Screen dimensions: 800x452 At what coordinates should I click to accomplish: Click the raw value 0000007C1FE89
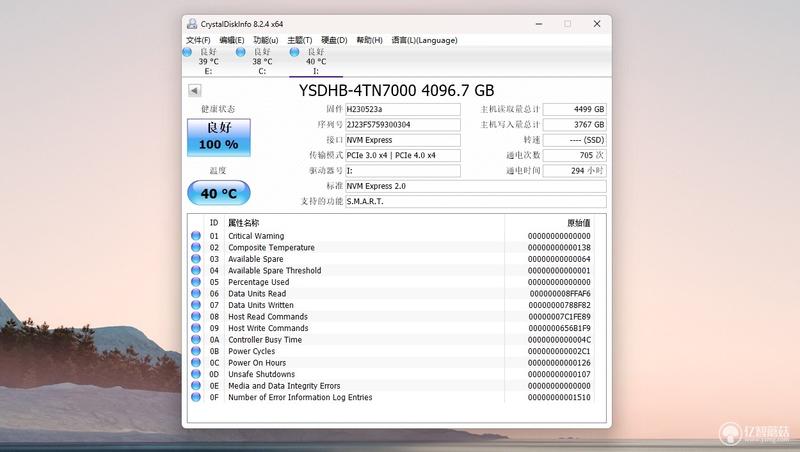tap(559, 316)
